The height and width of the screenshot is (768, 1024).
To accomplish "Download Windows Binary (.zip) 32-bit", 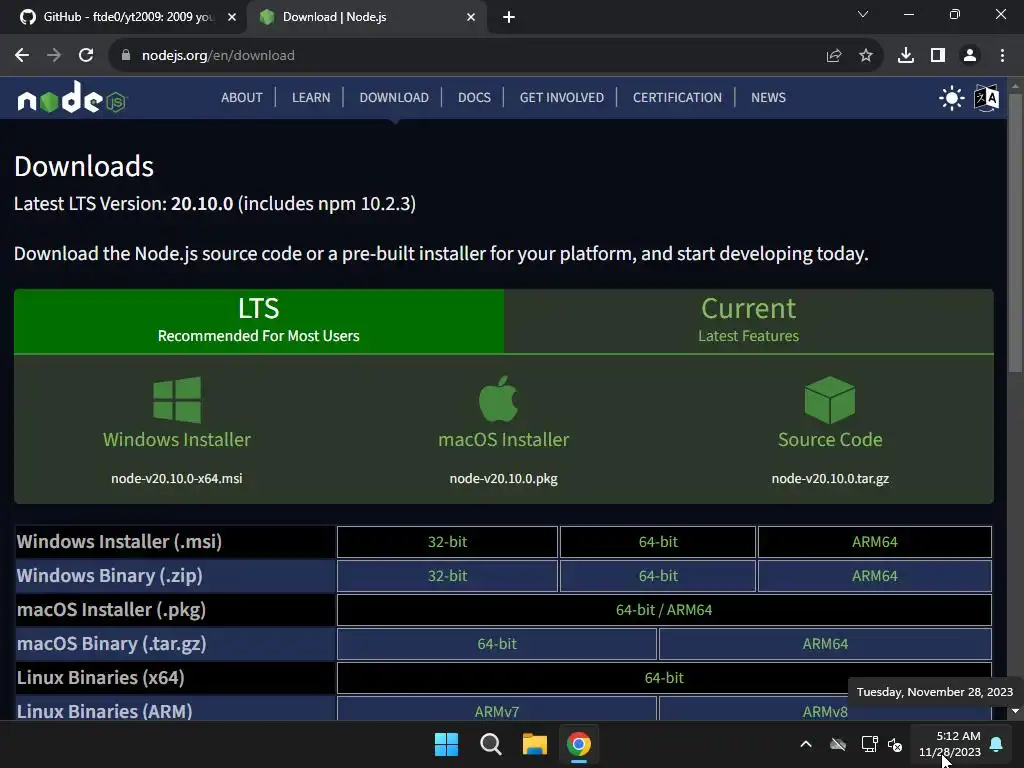I will click(x=447, y=575).
